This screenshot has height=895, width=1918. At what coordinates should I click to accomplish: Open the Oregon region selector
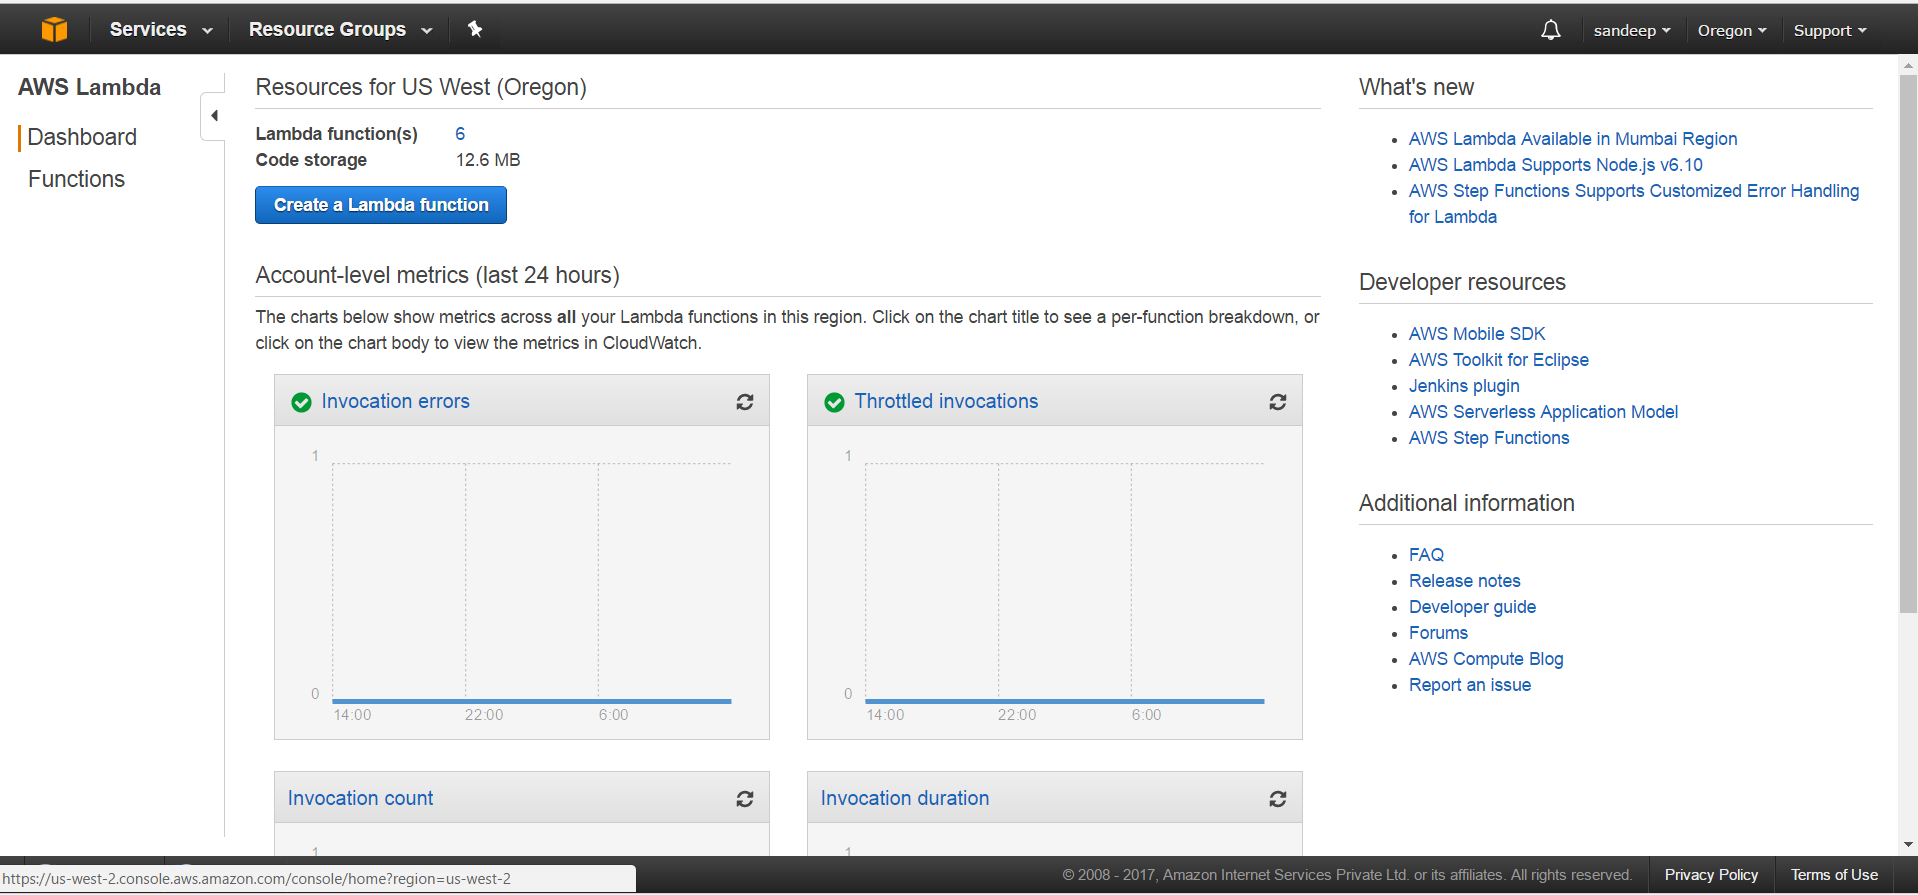point(1732,30)
